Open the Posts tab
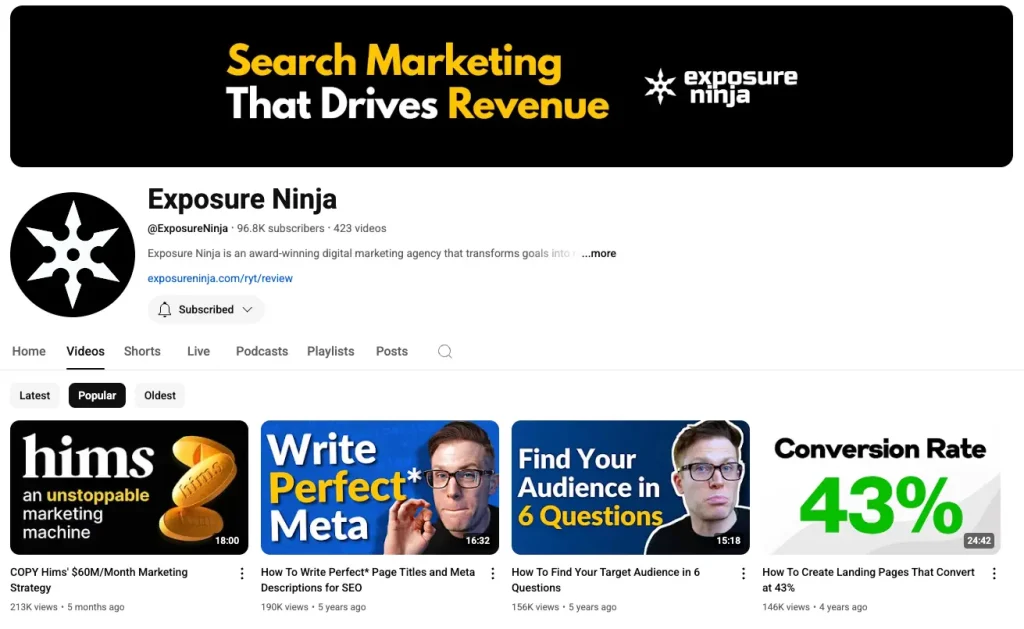1024x629 pixels. click(x=392, y=351)
